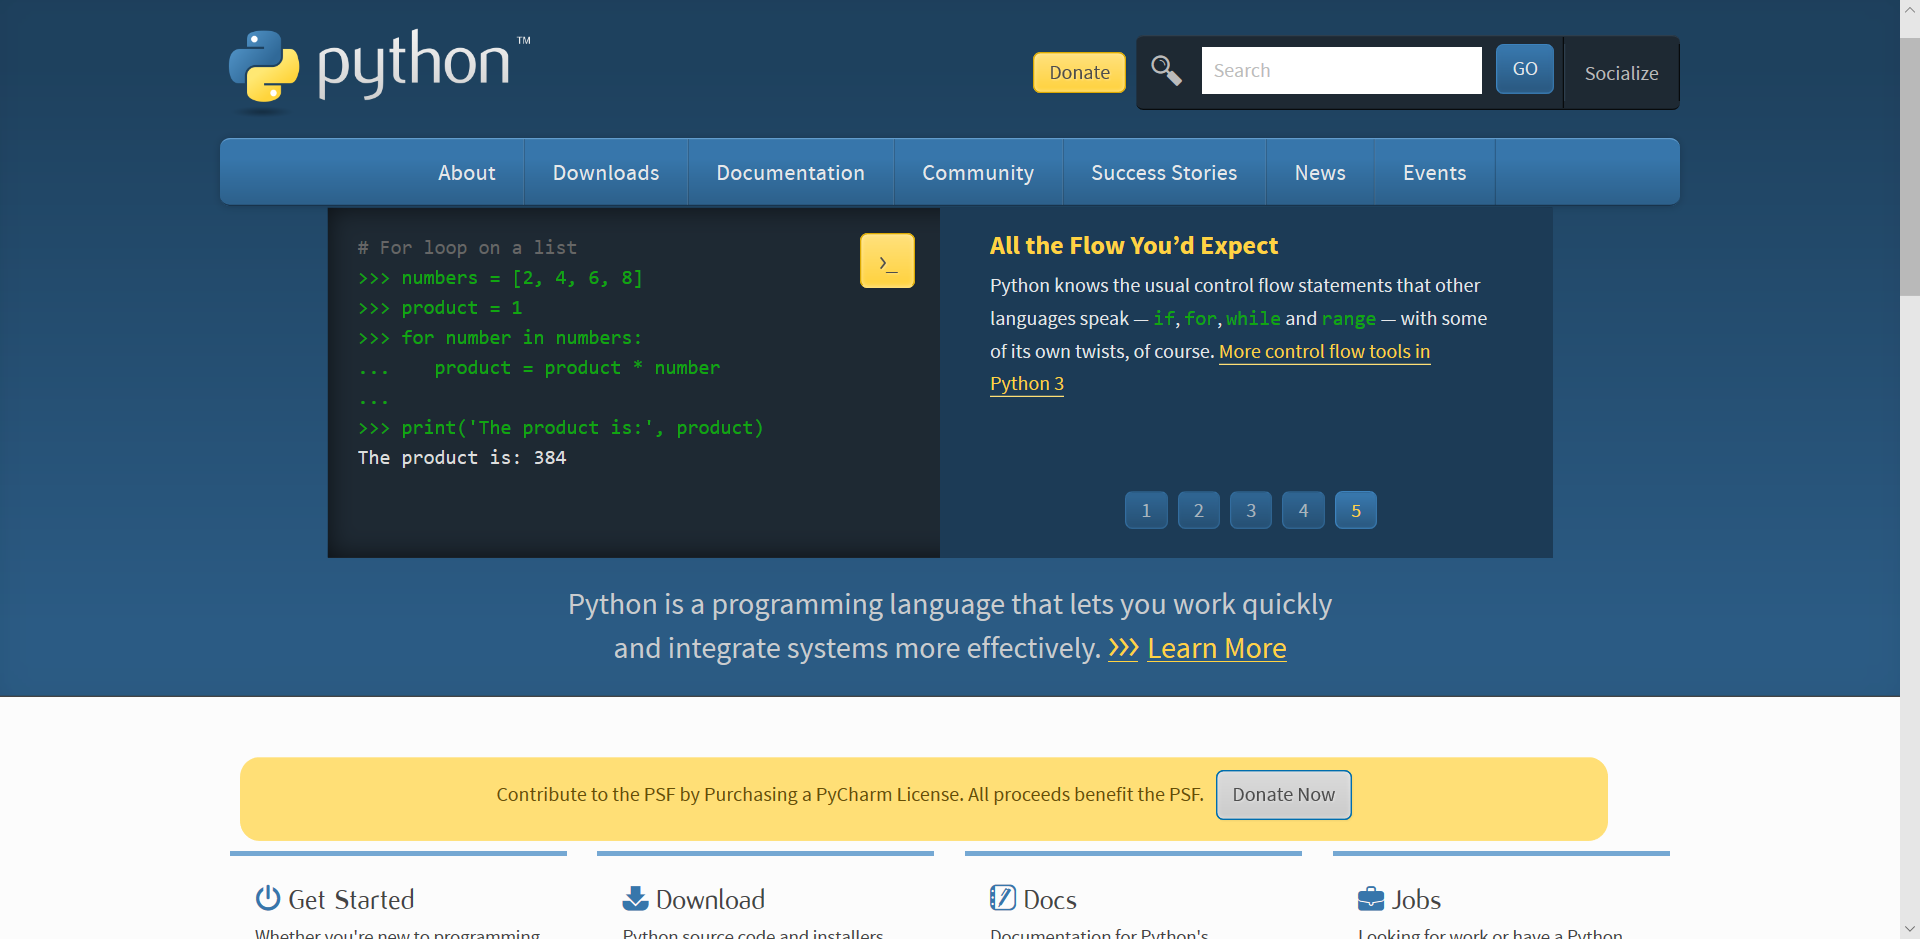The width and height of the screenshot is (1920, 939).
Task: Open the Events menu
Action: (1434, 172)
